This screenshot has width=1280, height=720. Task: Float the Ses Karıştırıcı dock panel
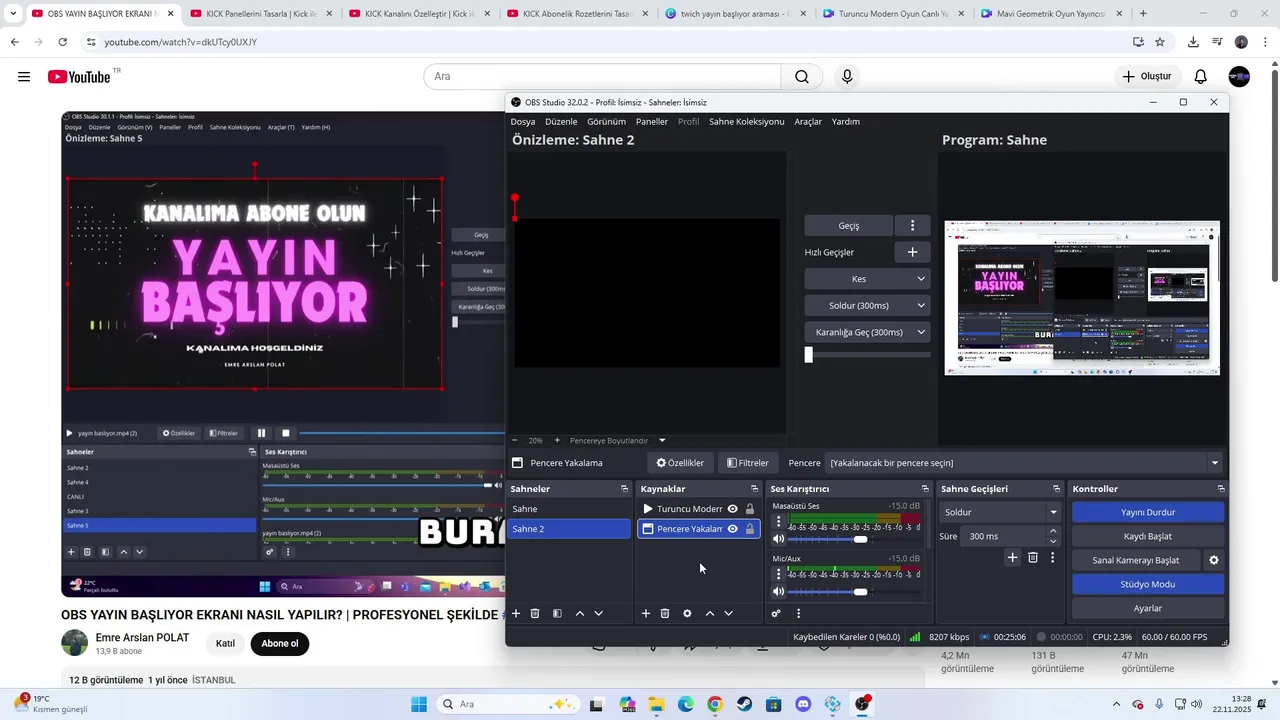tap(925, 489)
